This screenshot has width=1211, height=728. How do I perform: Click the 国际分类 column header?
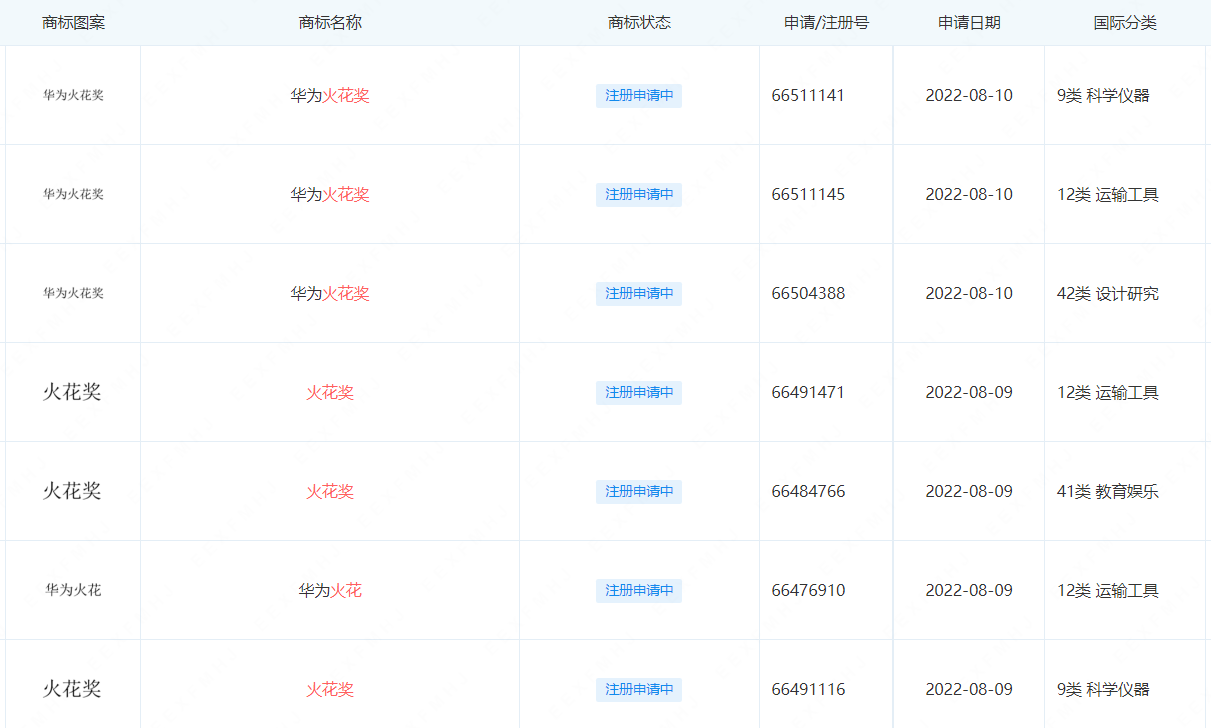pos(1125,23)
